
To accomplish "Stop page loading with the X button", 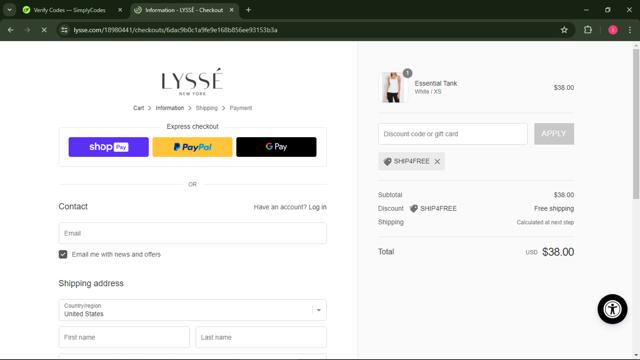I will pyautogui.click(x=44, y=30).
